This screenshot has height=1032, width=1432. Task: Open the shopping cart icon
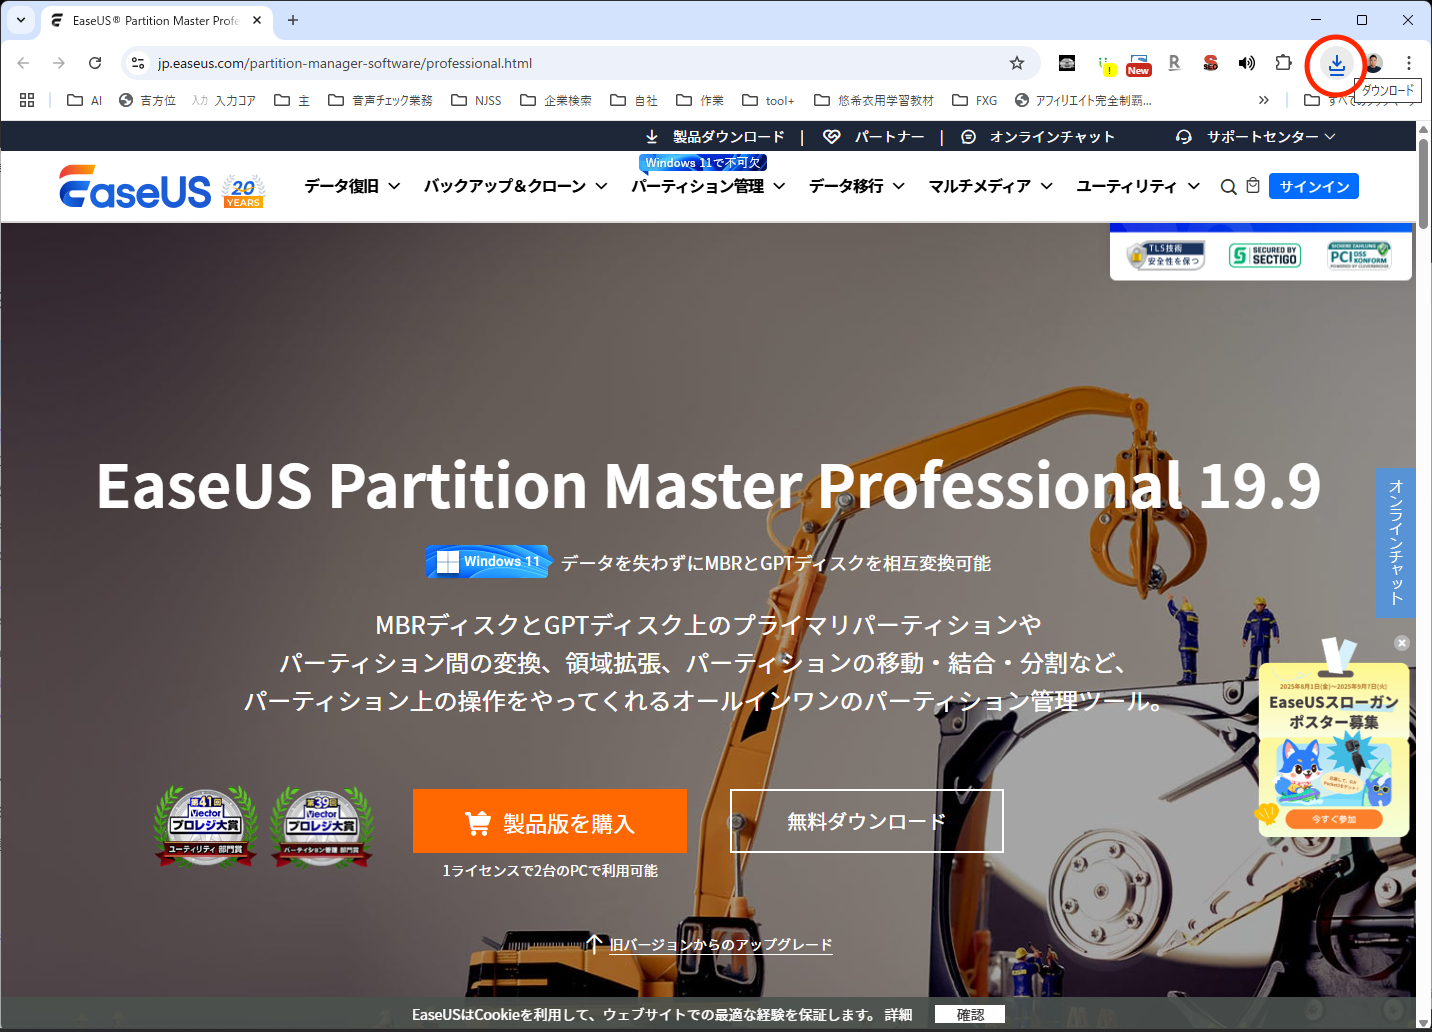1253,186
